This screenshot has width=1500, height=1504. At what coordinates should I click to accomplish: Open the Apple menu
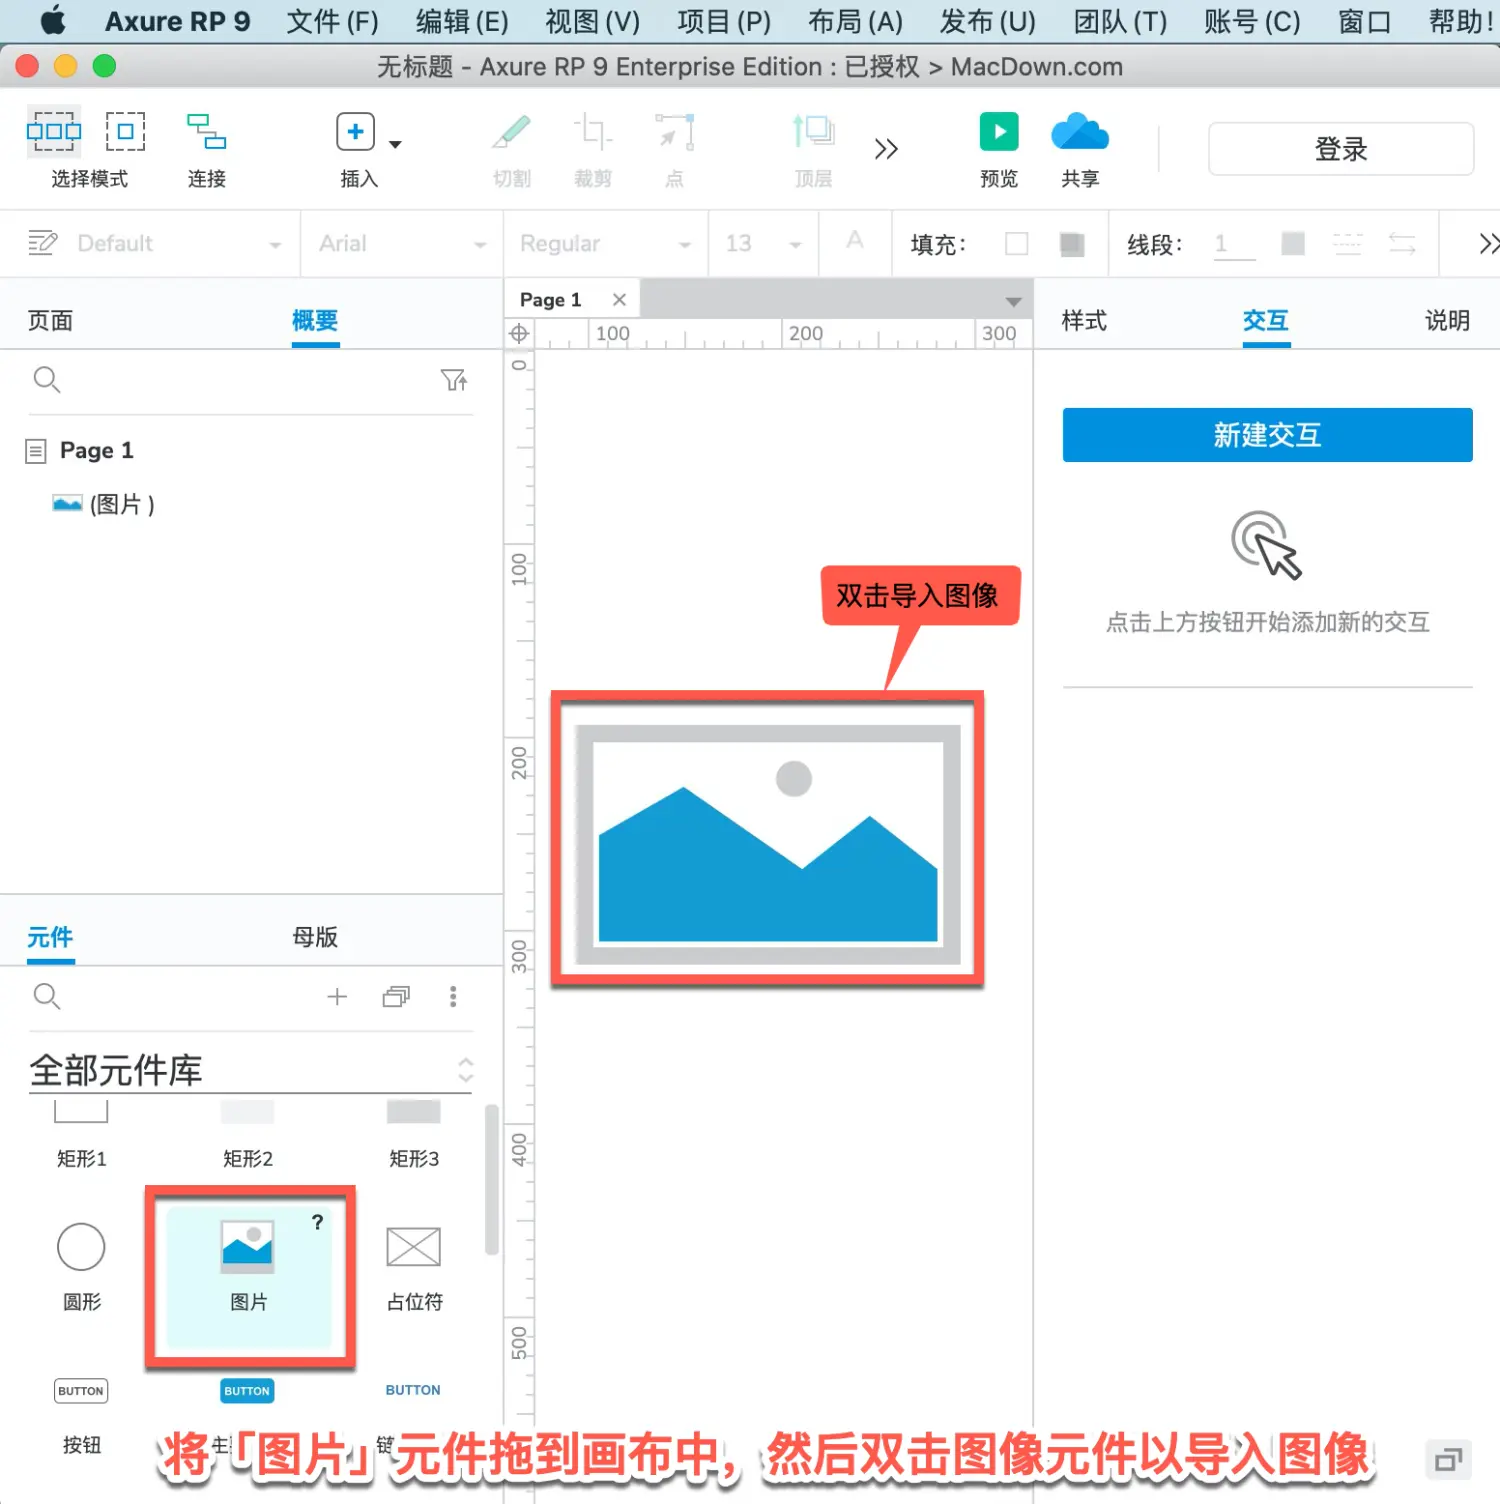[53, 20]
